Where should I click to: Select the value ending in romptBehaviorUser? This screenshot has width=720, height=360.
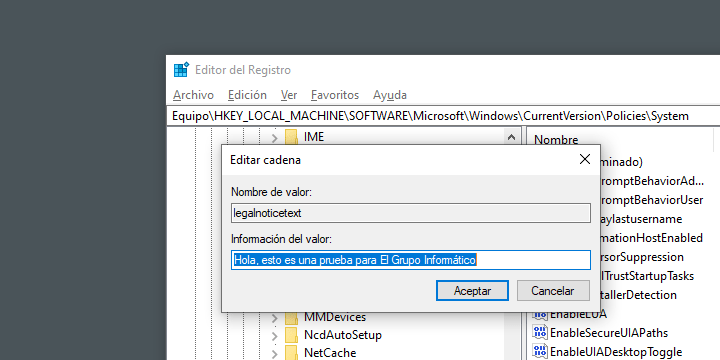[652, 200]
